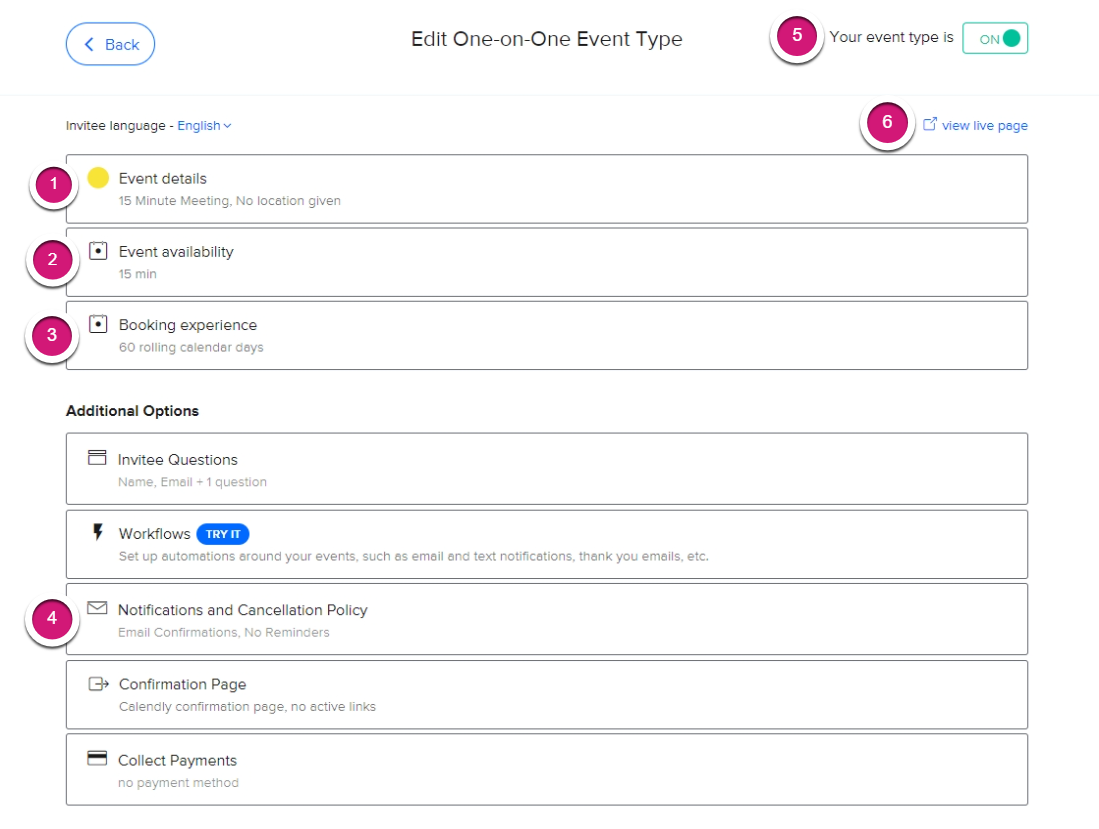1099x829 pixels.
Task: Click the Notifications envelope icon
Action: coord(97,608)
